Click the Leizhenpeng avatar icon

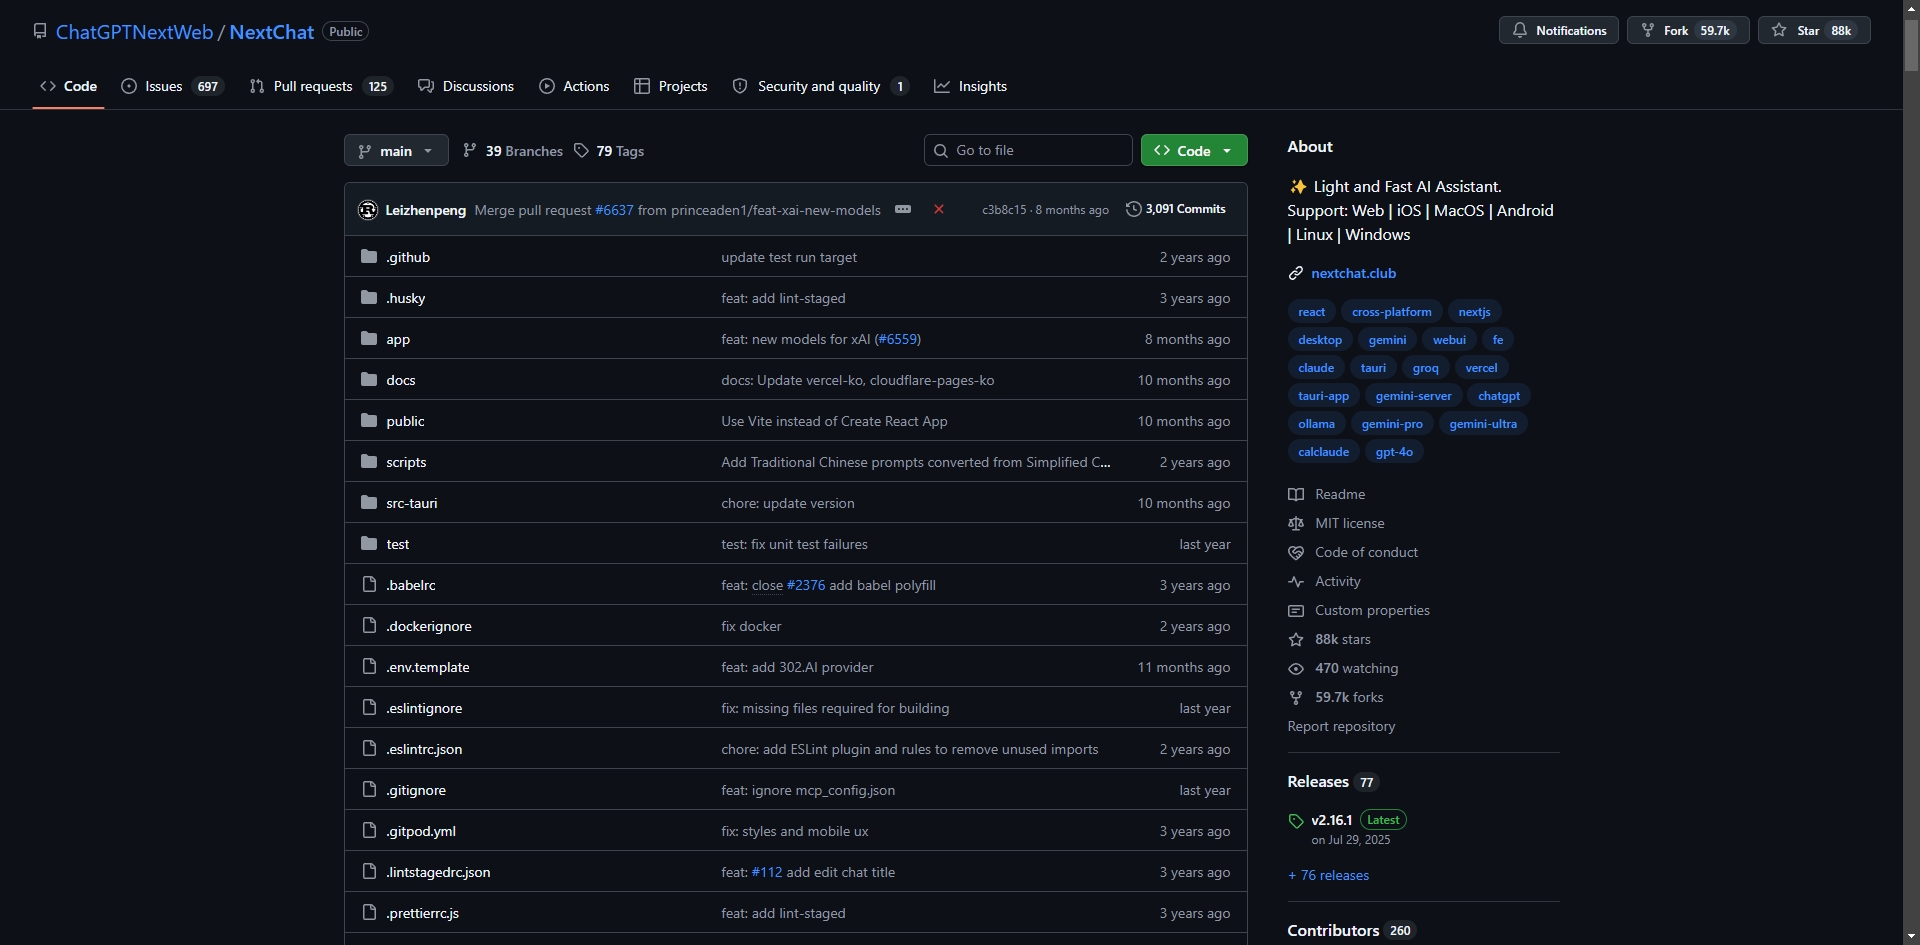click(368, 210)
